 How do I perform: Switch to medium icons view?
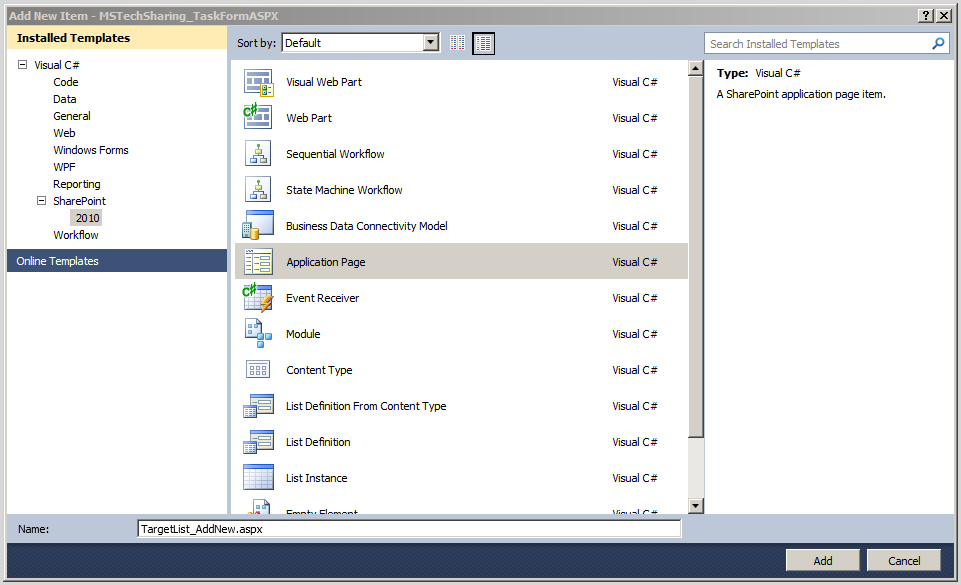(x=483, y=42)
